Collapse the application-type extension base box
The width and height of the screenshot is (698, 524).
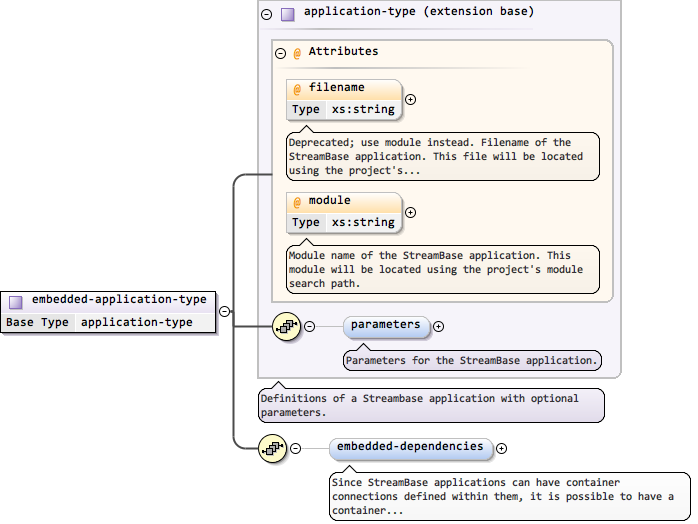point(266,14)
